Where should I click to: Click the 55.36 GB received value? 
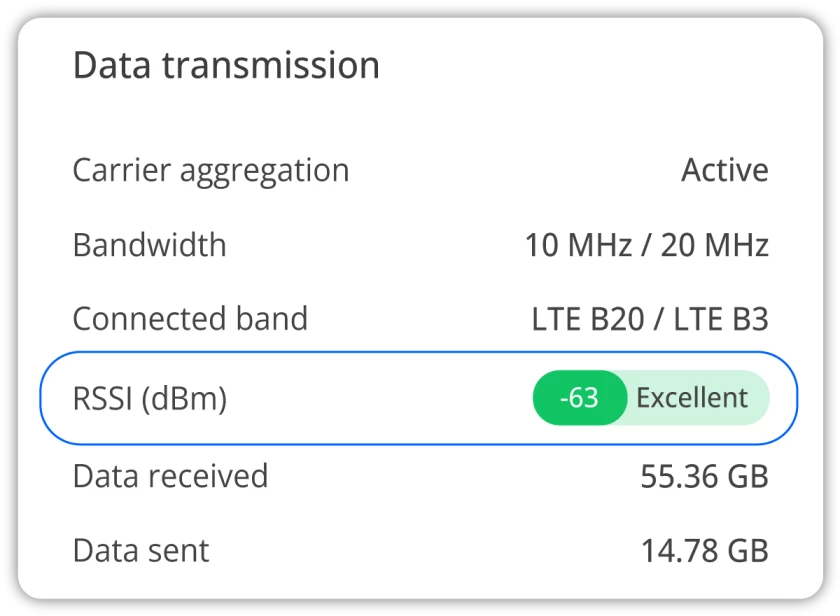click(704, 477)
